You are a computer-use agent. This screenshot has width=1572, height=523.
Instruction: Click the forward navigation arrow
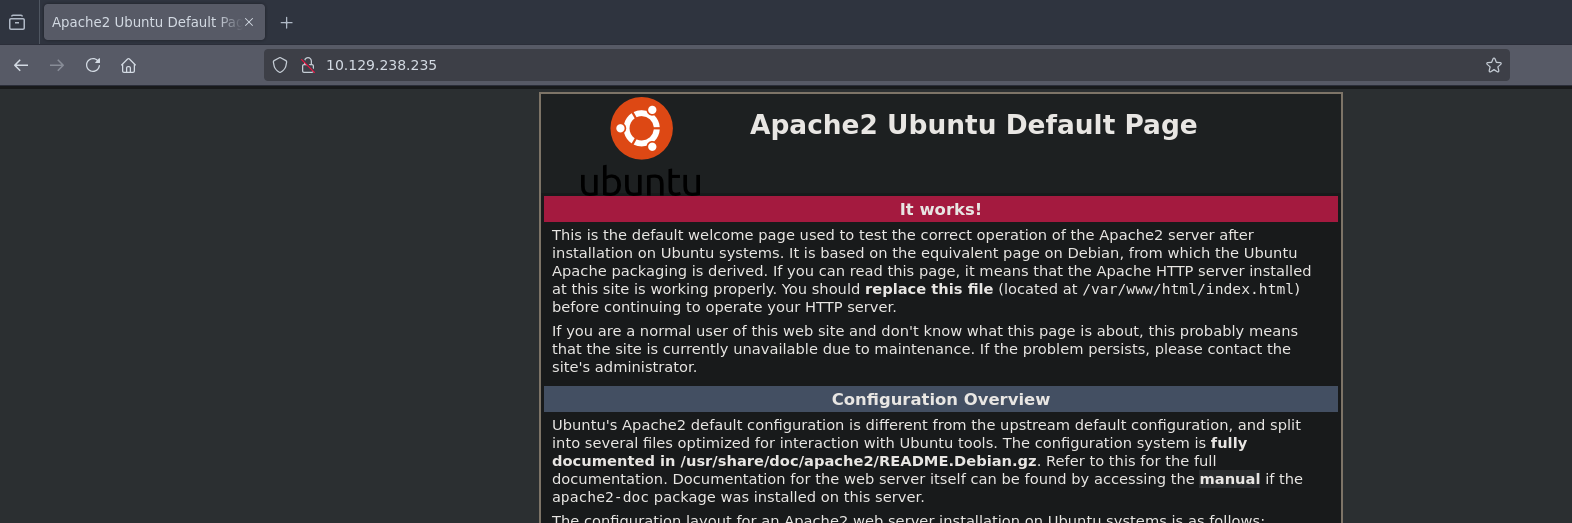[57, 65]
